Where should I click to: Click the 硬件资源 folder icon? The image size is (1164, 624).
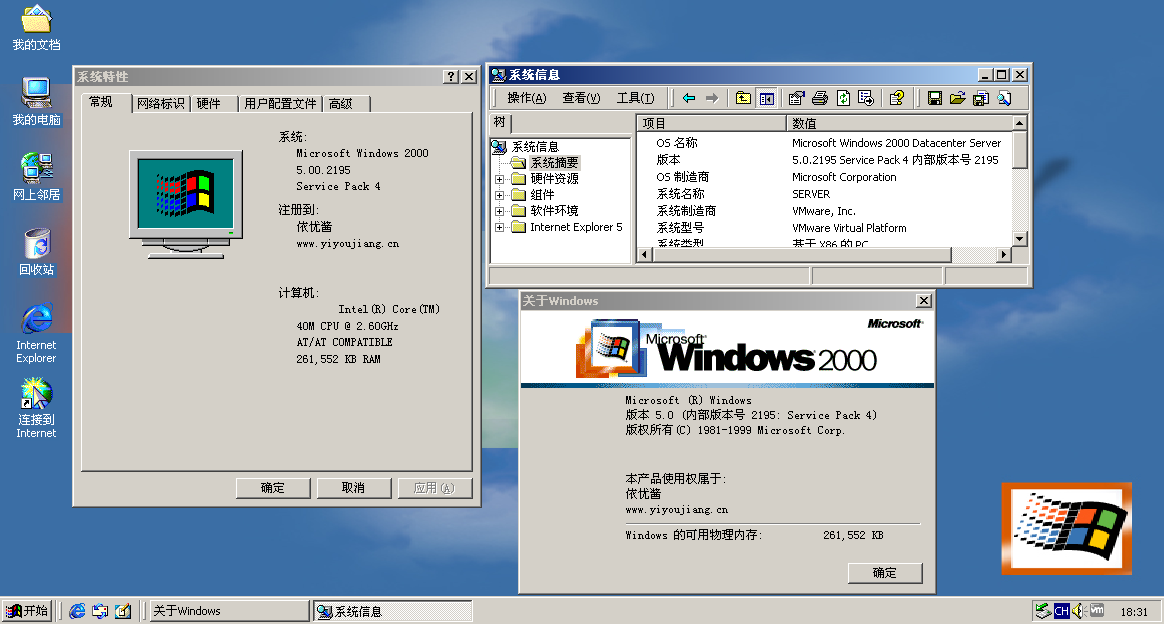click(518, 179)
